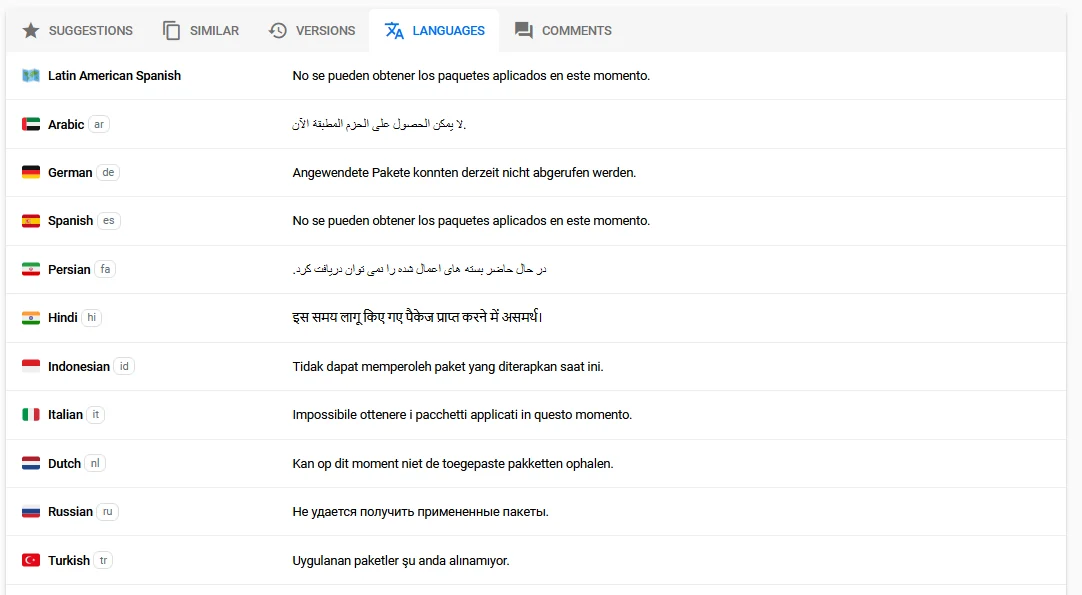Click the Indonesian flag icon
Screen dimensions: 1082x595
pyautogui.click(x=30, y=366)
